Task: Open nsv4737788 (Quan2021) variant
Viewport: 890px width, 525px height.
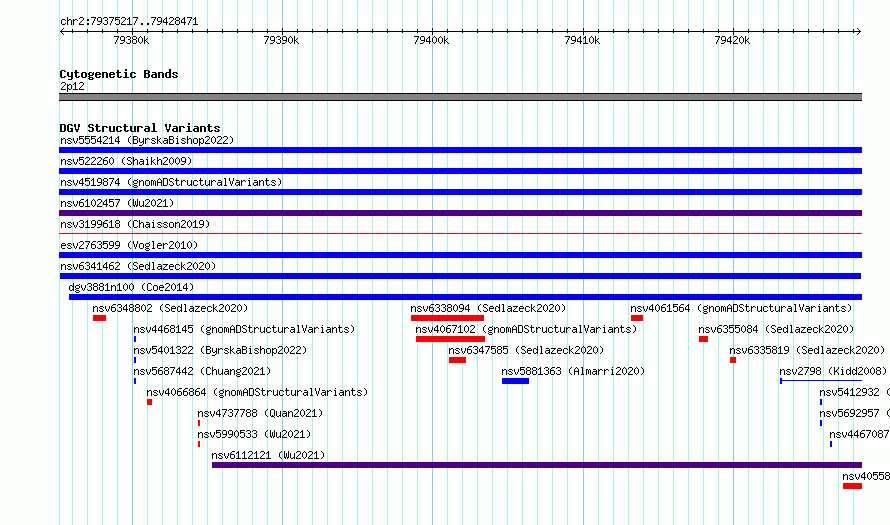Action: click(260, 413)
